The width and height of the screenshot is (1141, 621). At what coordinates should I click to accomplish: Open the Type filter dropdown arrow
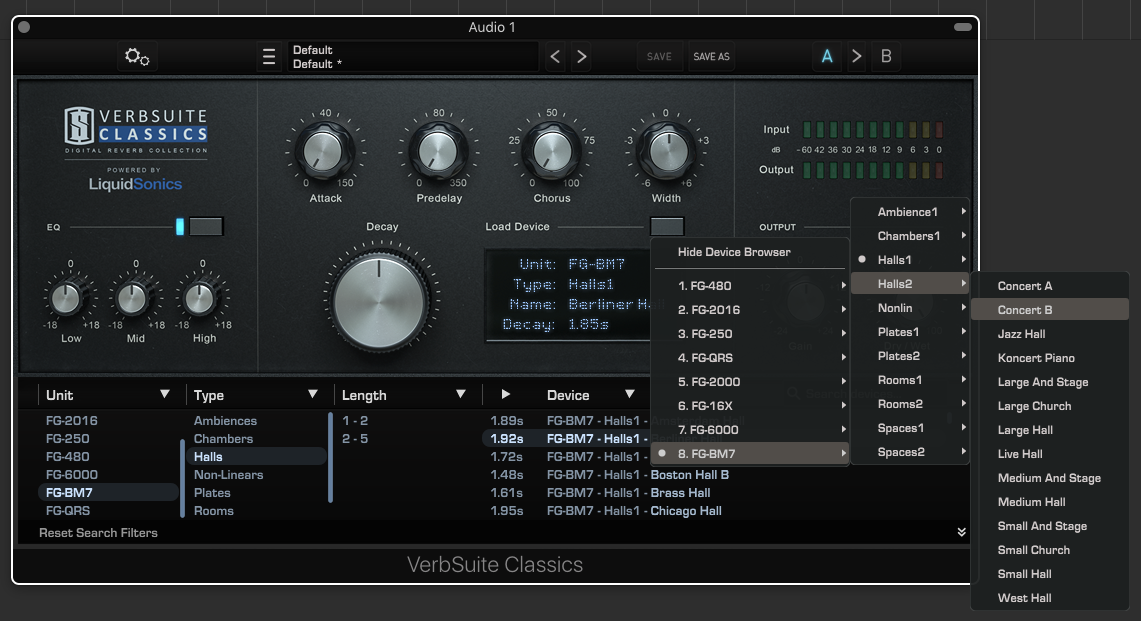tap(312, 394)
